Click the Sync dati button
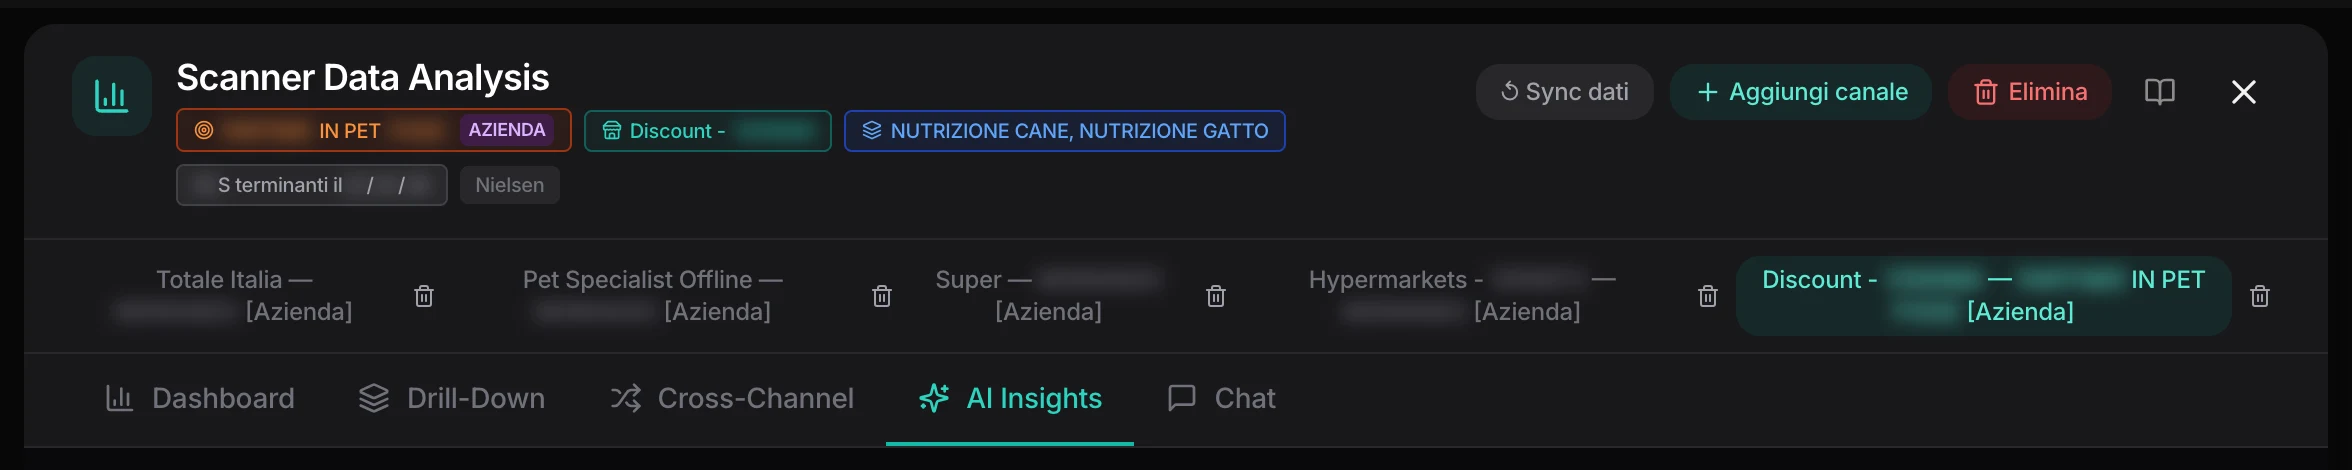2352x470 pixels. pyautogui.click(x=1565, y=92)
